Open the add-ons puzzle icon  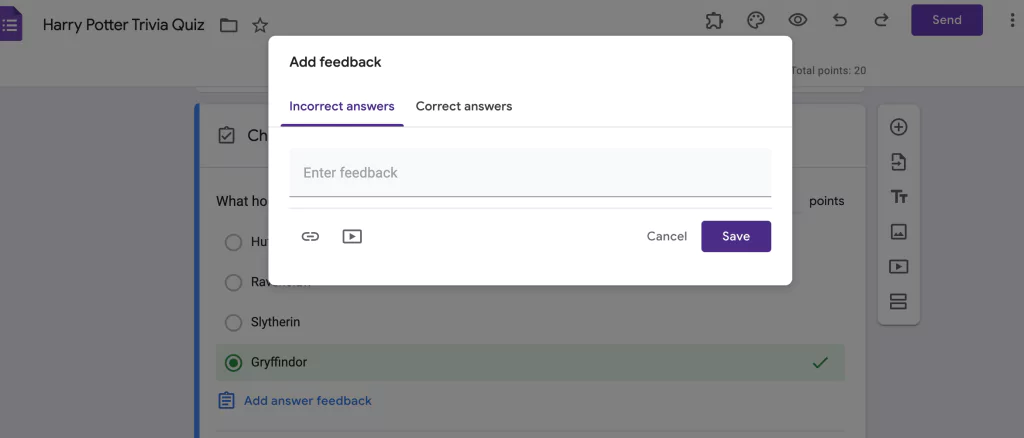714,20
